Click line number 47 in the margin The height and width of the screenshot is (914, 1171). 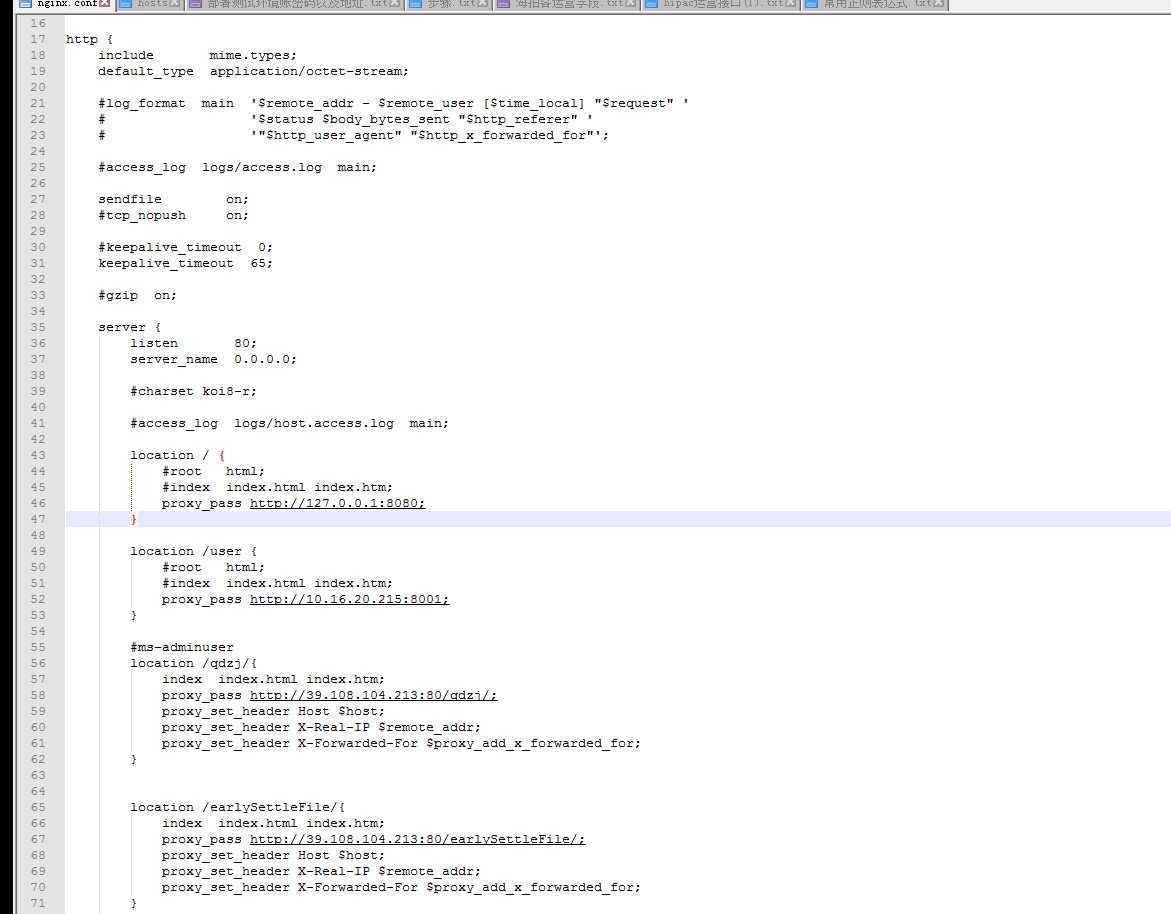point(38,519)
